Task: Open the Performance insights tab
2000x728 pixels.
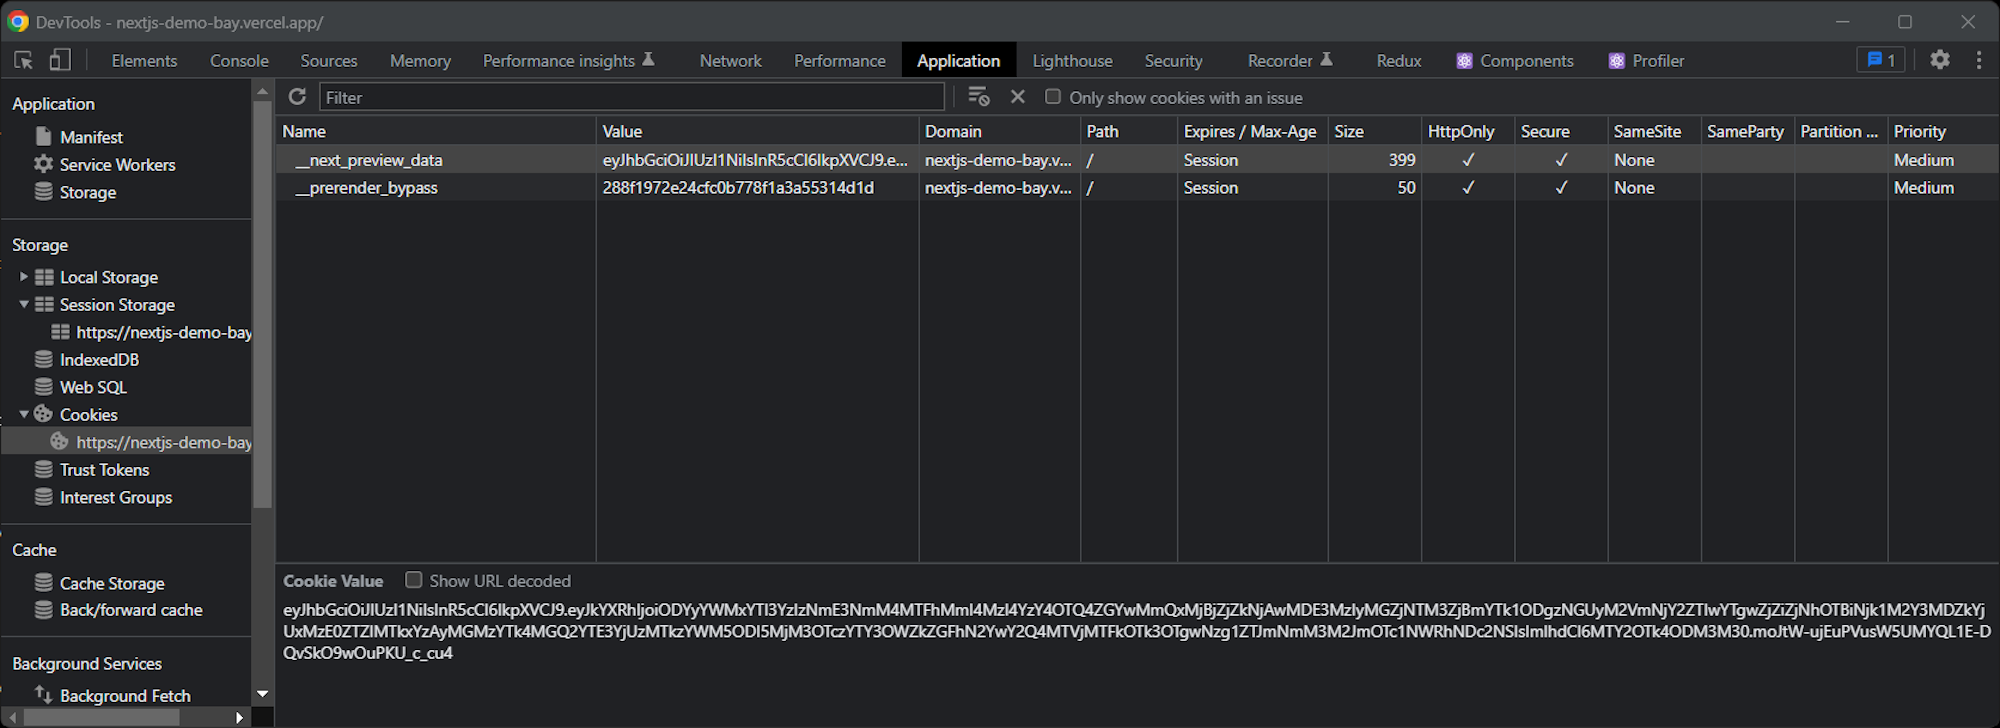Action: tap(568, 61)
